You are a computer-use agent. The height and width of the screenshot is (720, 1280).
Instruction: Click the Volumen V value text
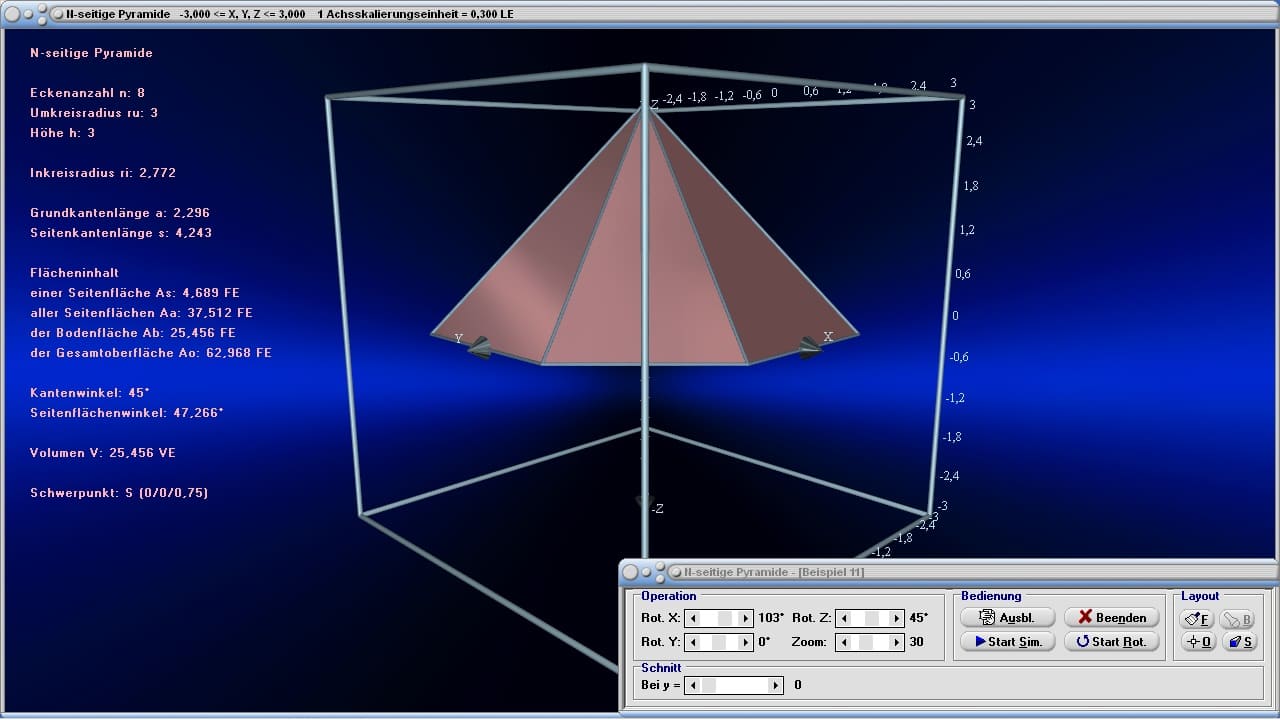(103, 453)
